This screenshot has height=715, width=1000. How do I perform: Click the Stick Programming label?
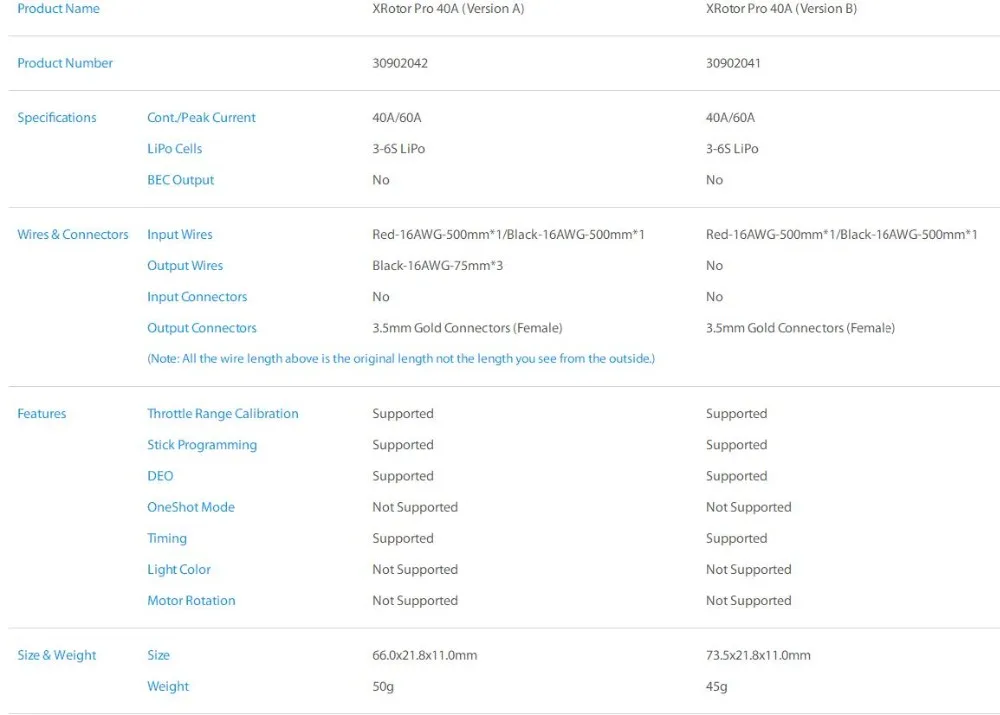pos(202,445)
